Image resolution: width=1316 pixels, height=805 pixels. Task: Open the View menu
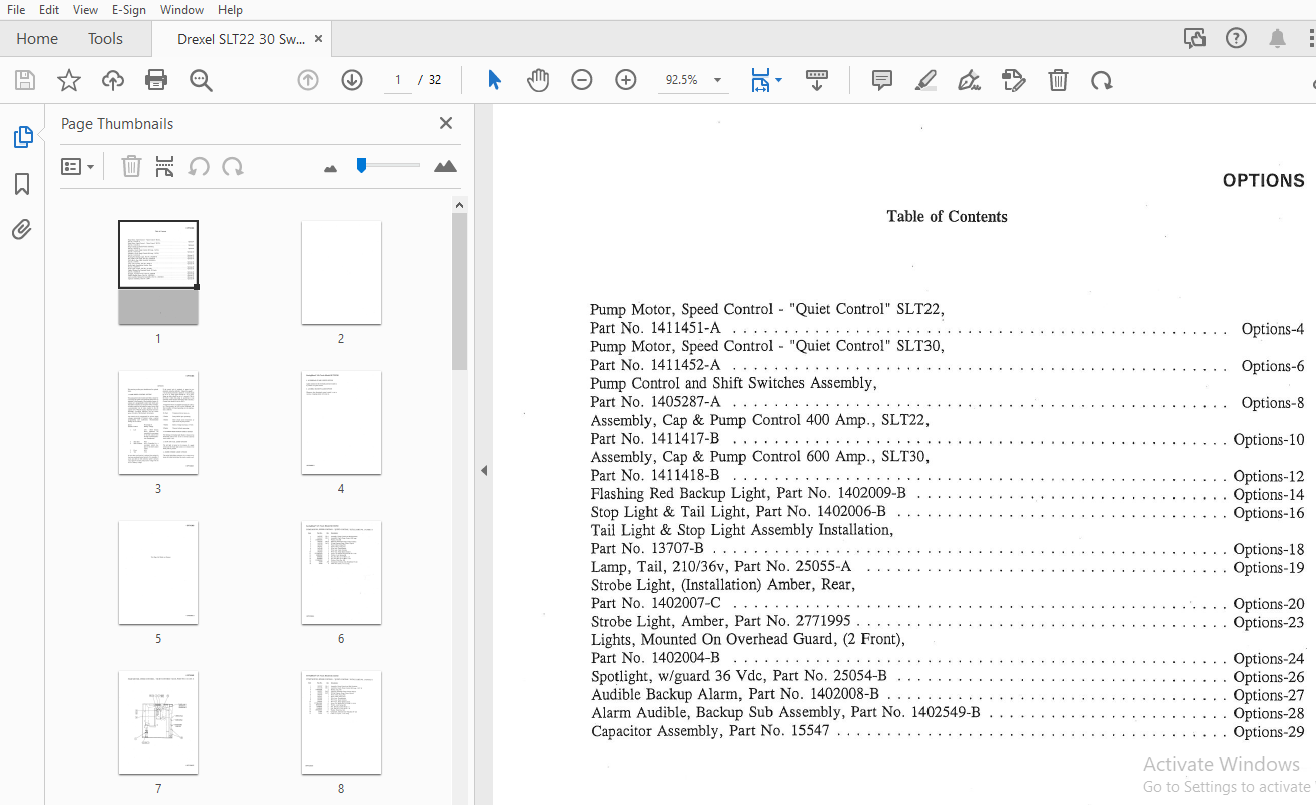[85, 9]
